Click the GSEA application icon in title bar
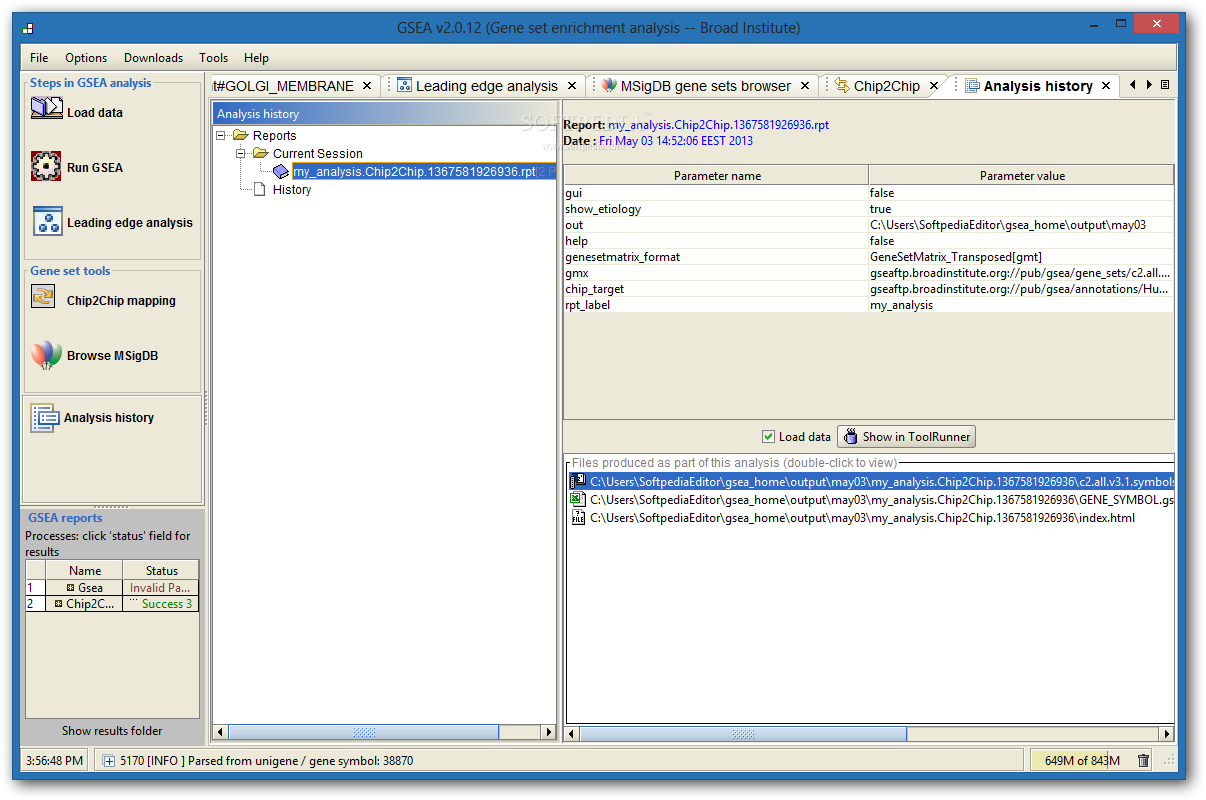Screen dimensions: 1206x800 [27, 28]
